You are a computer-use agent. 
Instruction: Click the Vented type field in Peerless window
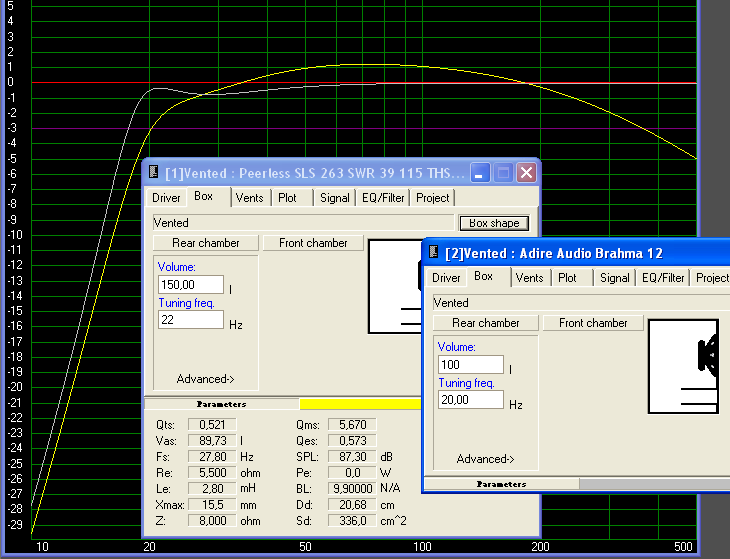point(303,222)
